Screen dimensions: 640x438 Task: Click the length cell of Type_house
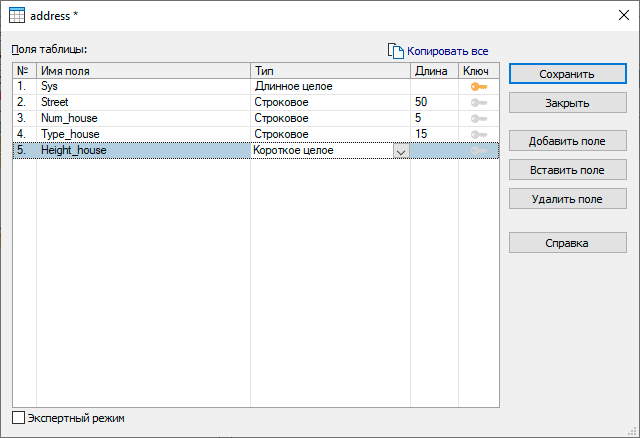(x=434, y=134)
